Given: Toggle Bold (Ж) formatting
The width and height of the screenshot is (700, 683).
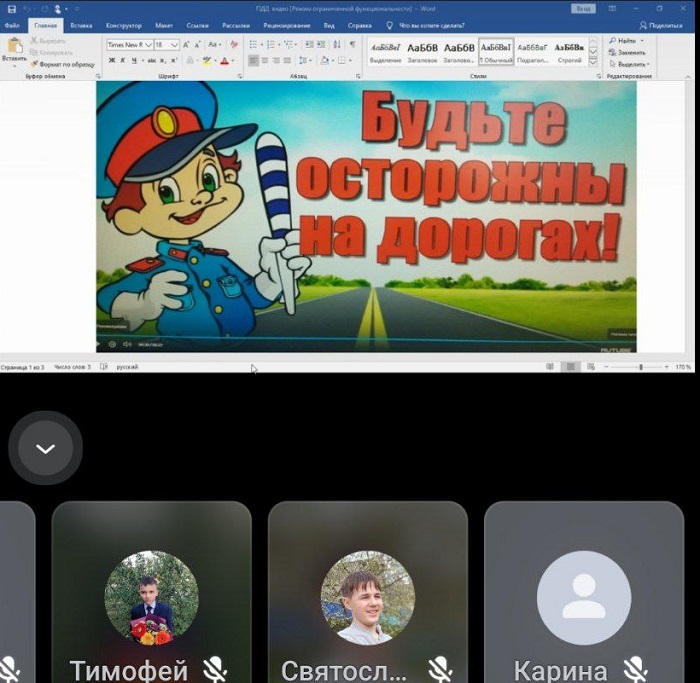Looking at the screenshot, I should pos(112,60).
